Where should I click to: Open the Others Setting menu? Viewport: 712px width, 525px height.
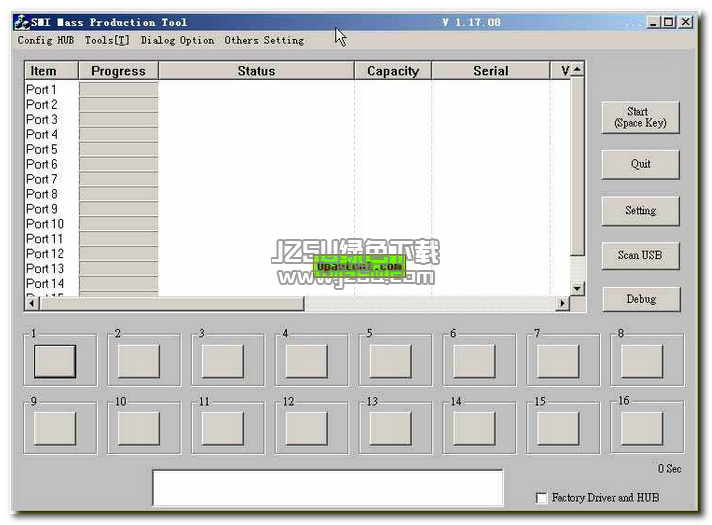pyautogui.click(x=264, y=40)
